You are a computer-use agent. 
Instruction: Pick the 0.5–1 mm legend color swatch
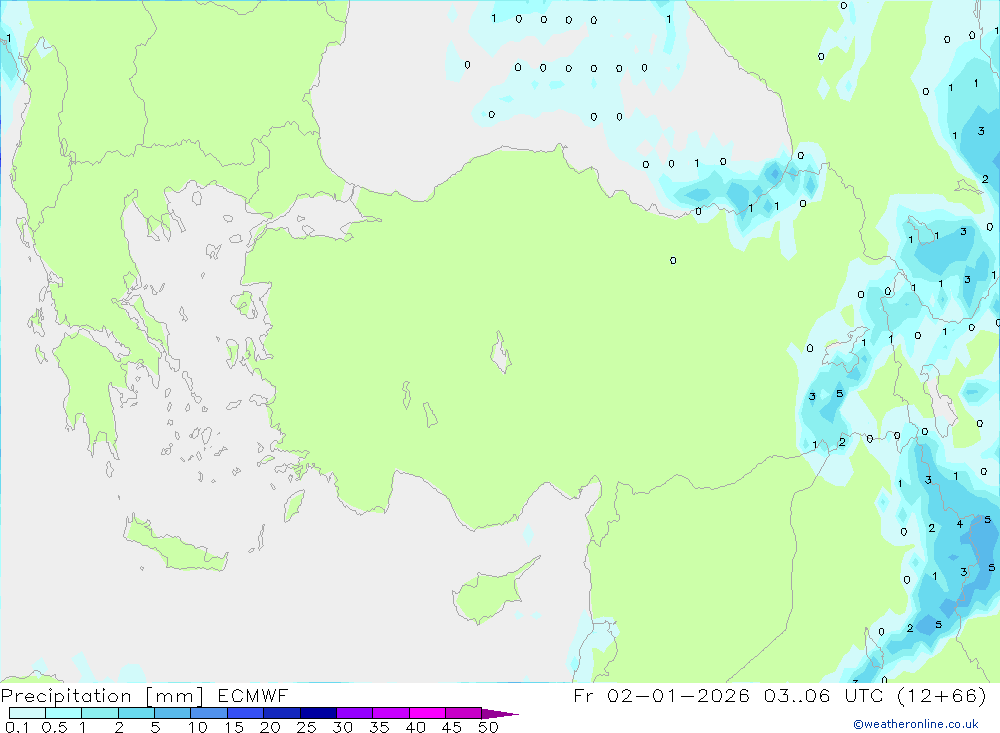coord(64,713)
